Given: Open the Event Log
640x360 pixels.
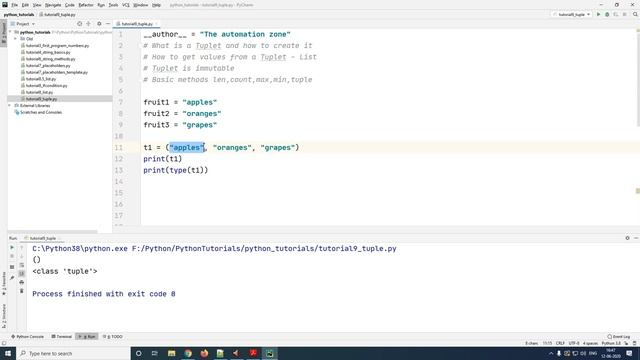Looking at the screenshot, I should (619, 336).
